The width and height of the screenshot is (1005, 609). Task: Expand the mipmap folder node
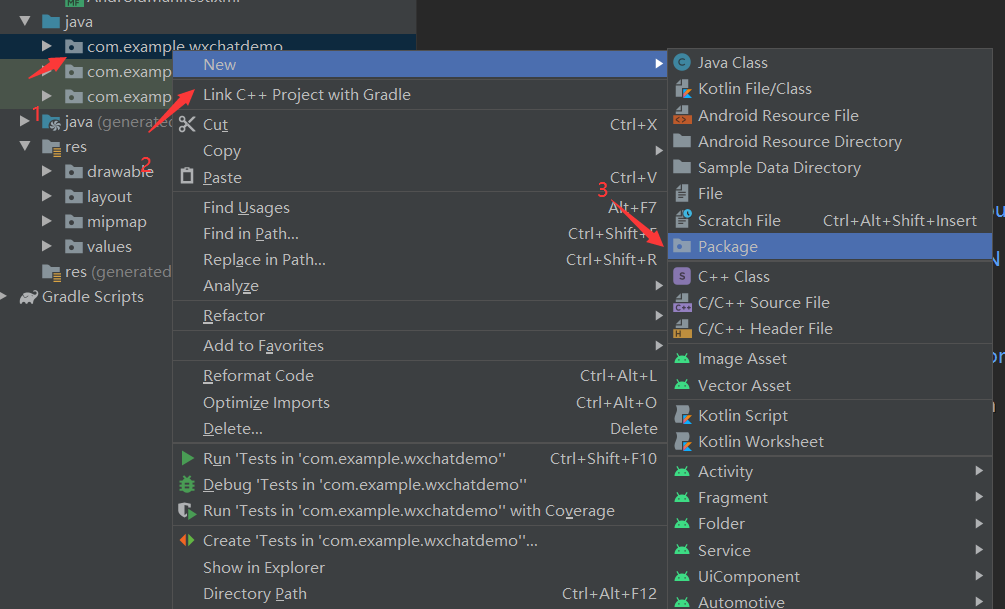coord(47,221)
